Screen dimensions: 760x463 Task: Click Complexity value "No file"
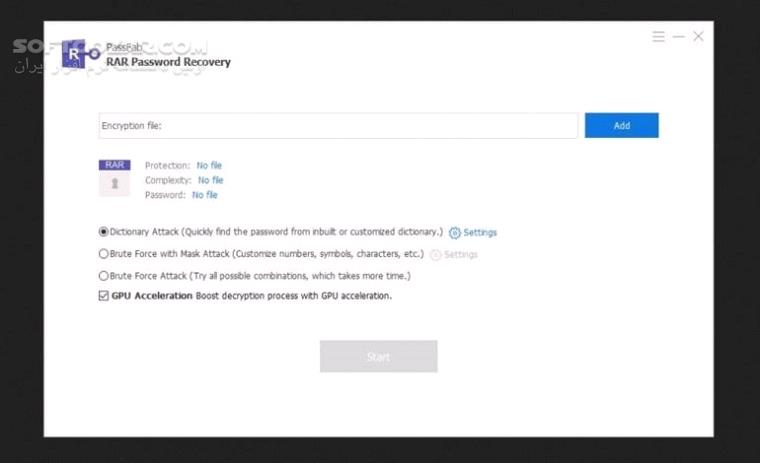point(210,180)
